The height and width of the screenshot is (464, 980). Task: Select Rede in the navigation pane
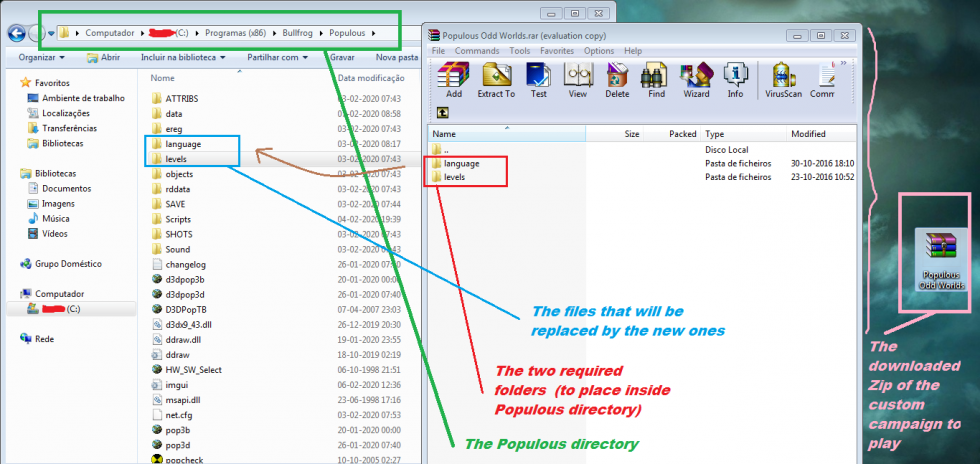37,339
